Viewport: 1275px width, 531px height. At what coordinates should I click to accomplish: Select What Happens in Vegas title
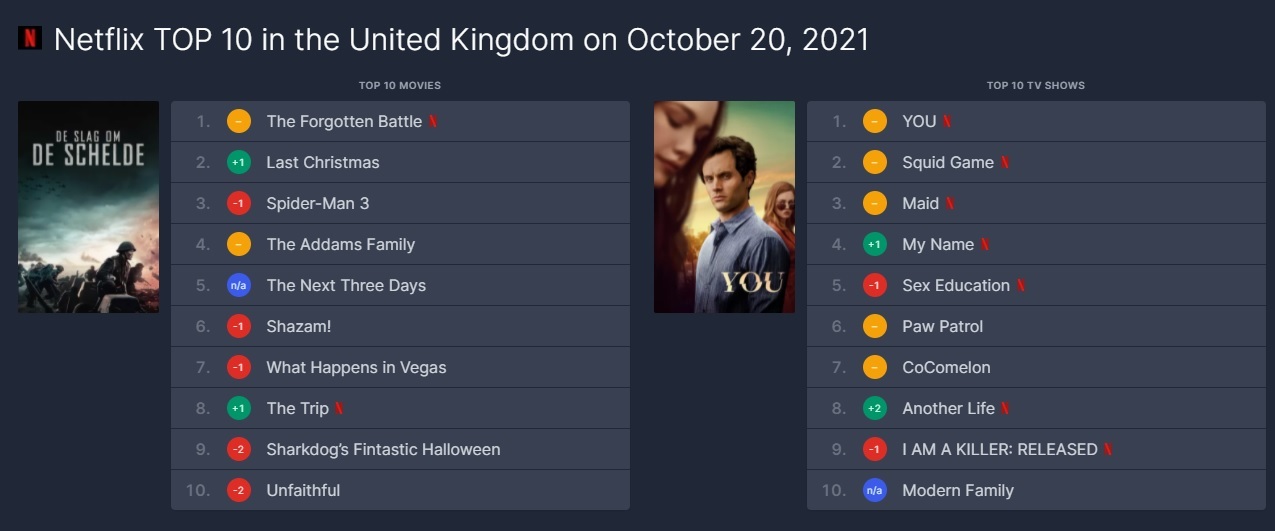356,367
